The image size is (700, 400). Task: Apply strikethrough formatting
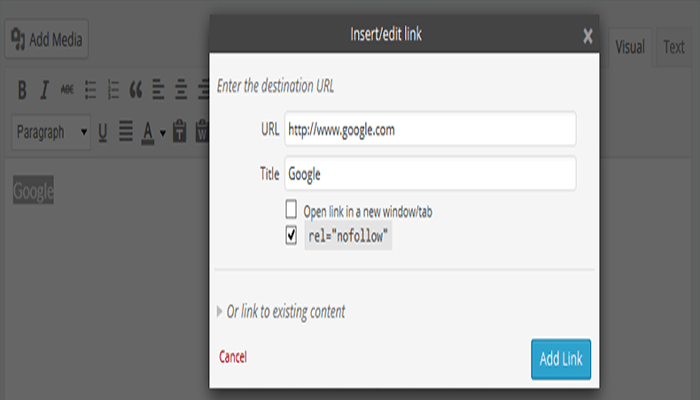tap(67, 90)
